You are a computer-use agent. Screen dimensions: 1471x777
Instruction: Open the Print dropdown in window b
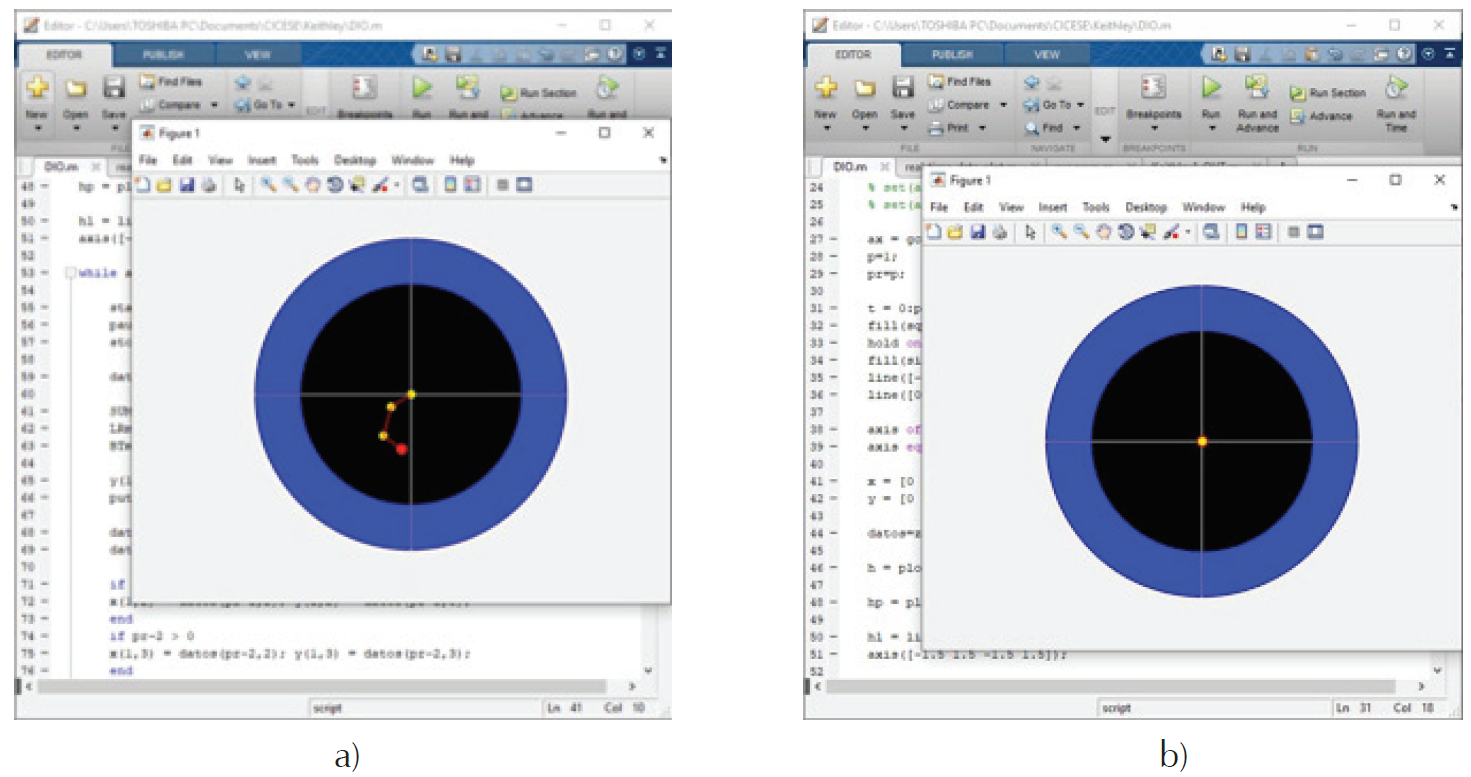coord(959,128)
